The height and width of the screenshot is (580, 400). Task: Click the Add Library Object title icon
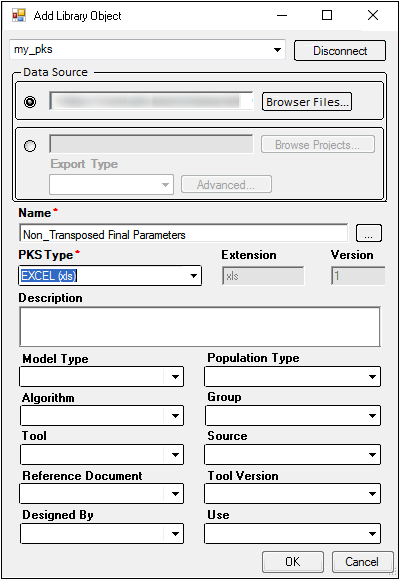click(x=19, y=16)
